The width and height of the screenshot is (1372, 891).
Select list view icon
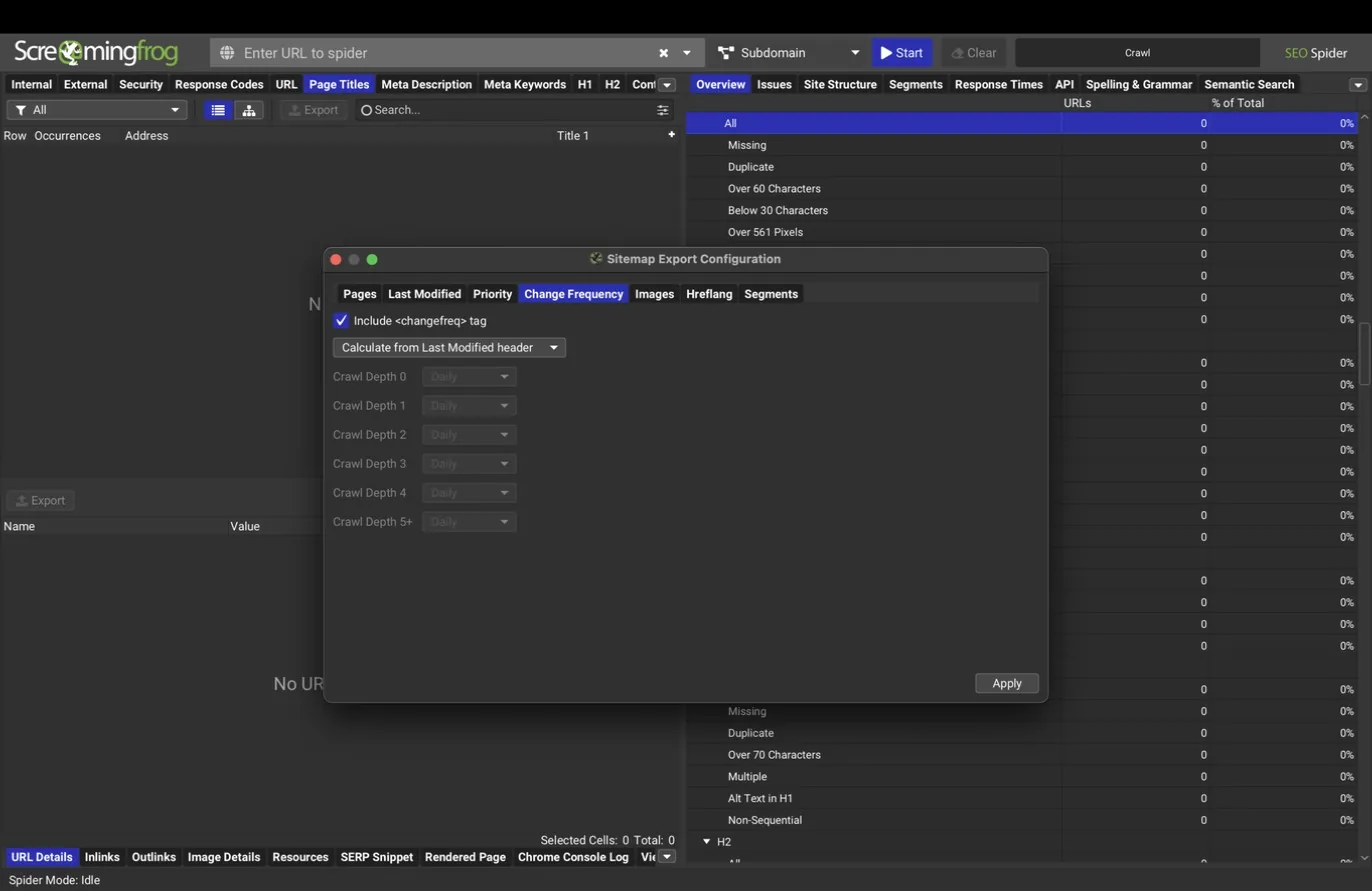pyautogui.click(x=218, y=110)
